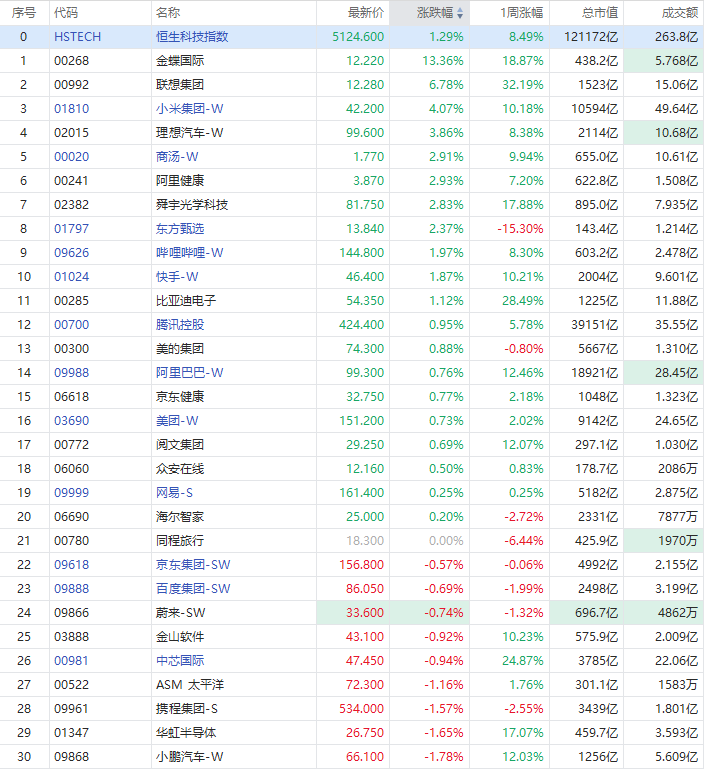Viewport: 704px width, 769px height.
Task: Select the 小鹏汽车-W name cell
Action: tap(234, 757)
